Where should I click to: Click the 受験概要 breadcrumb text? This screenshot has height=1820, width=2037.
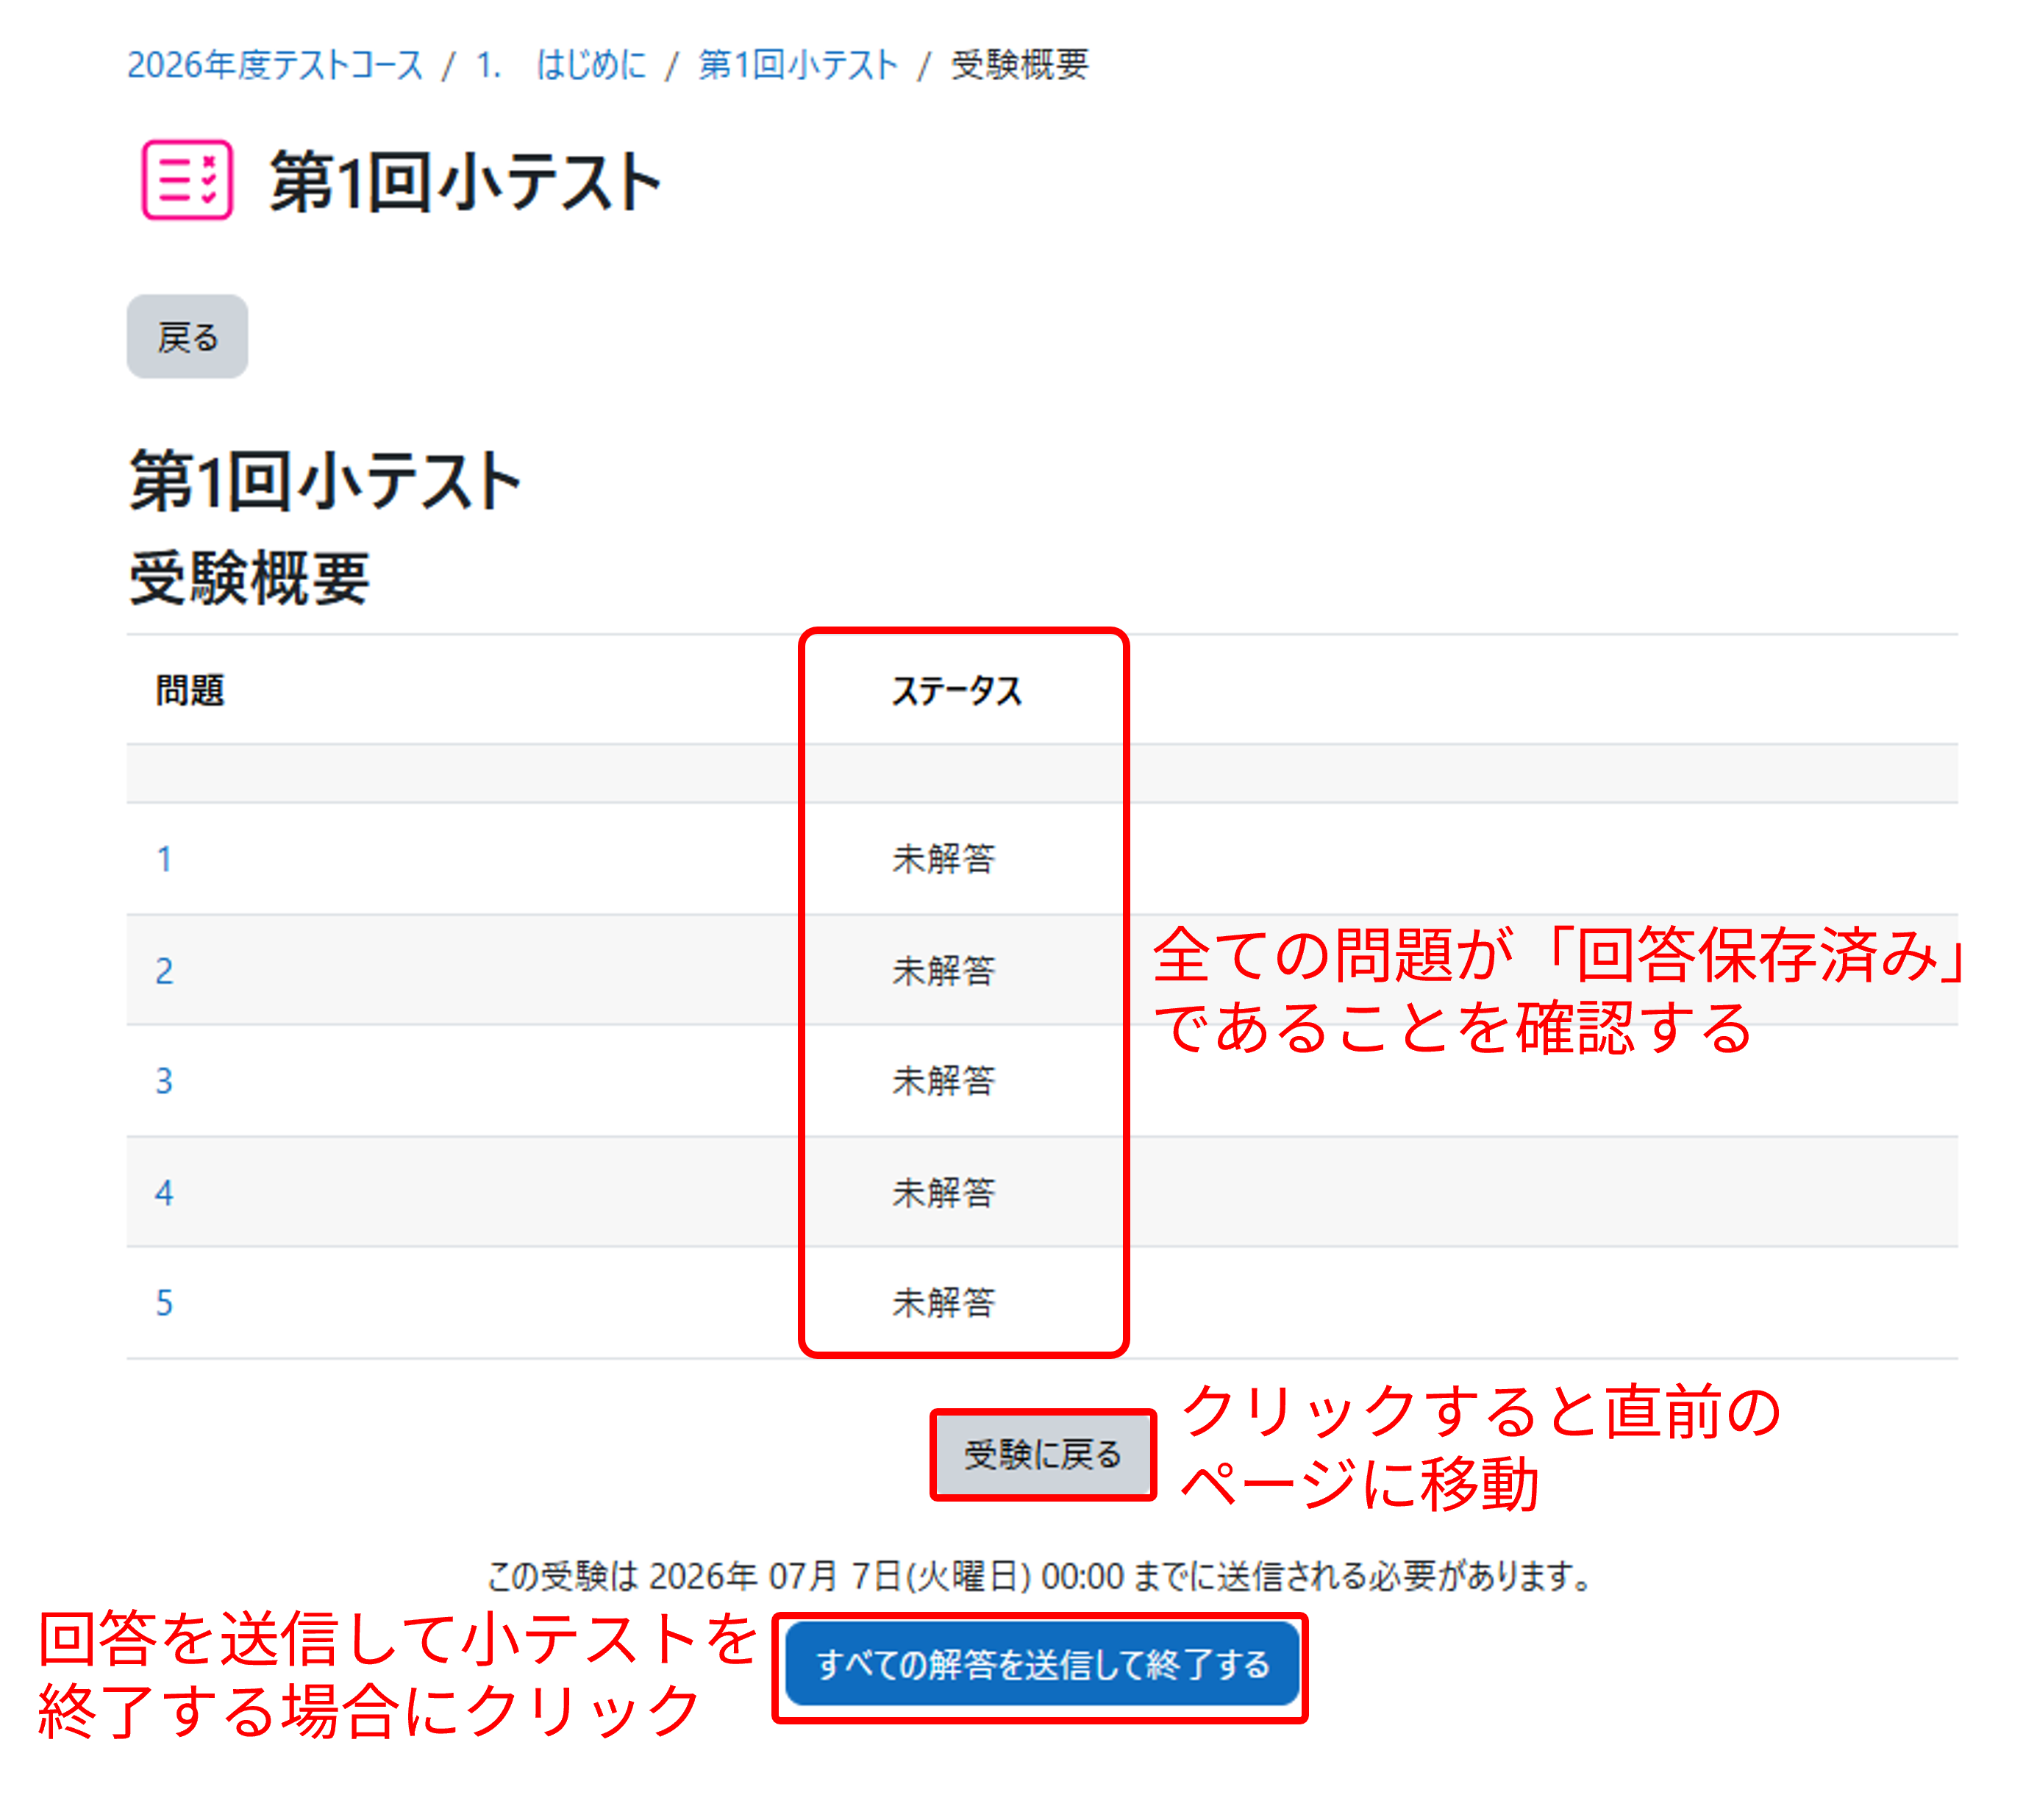pos(1019,65)
